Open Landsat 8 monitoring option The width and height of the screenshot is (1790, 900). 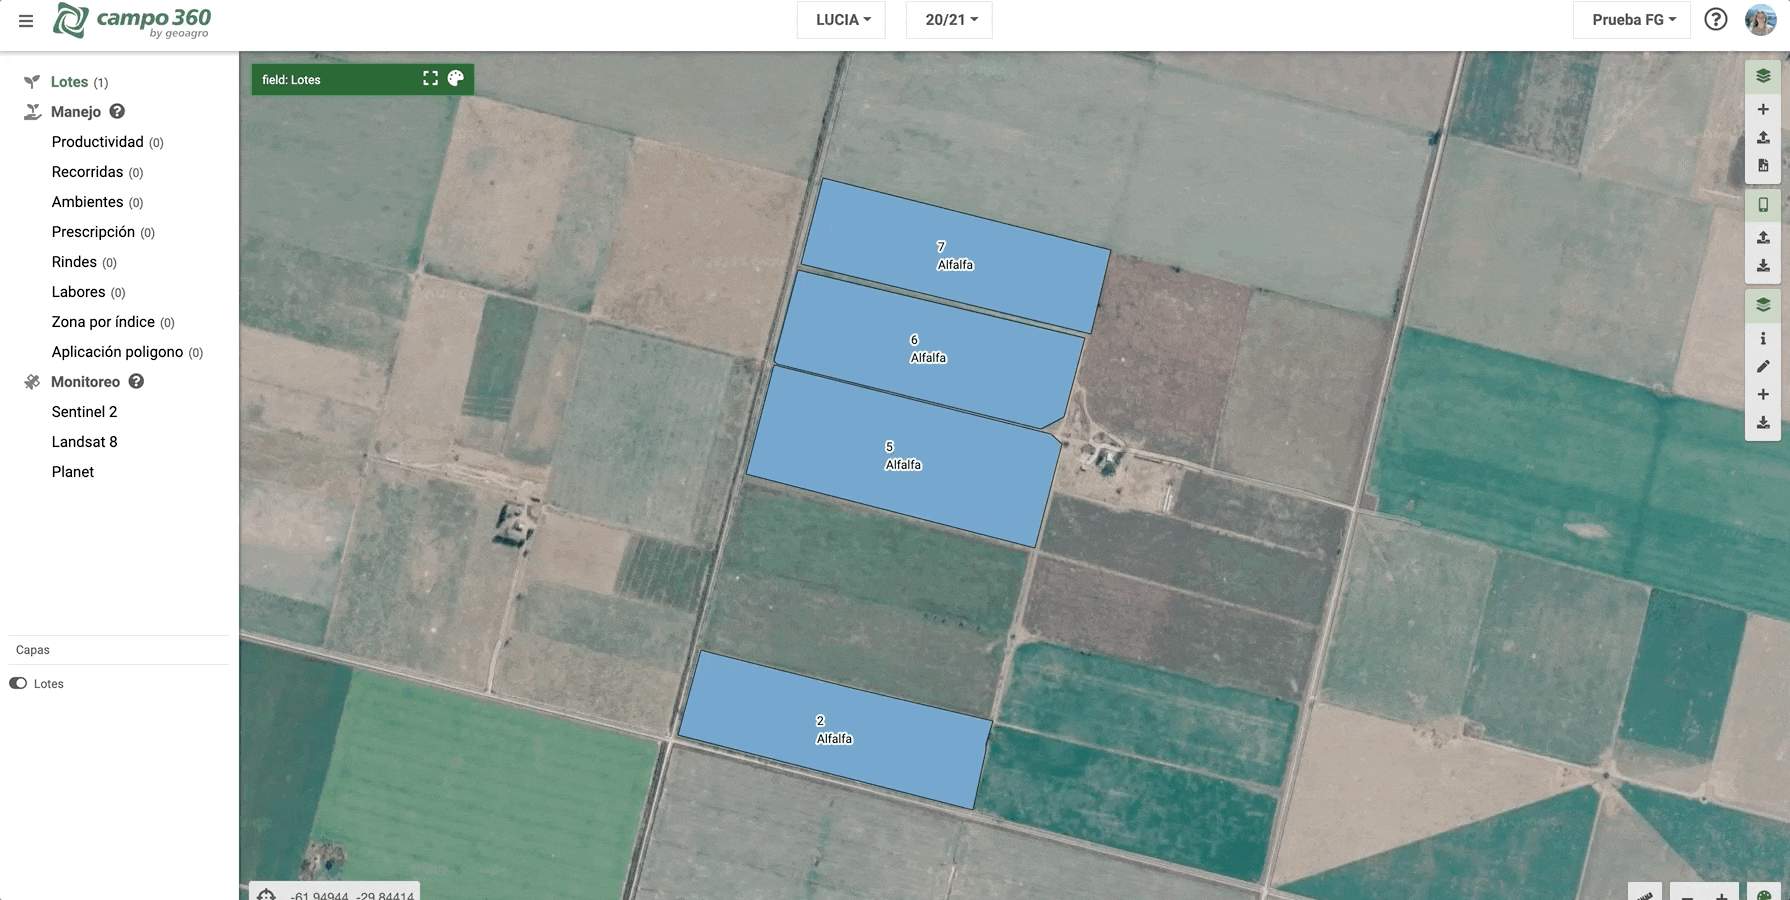coord(84,442)
